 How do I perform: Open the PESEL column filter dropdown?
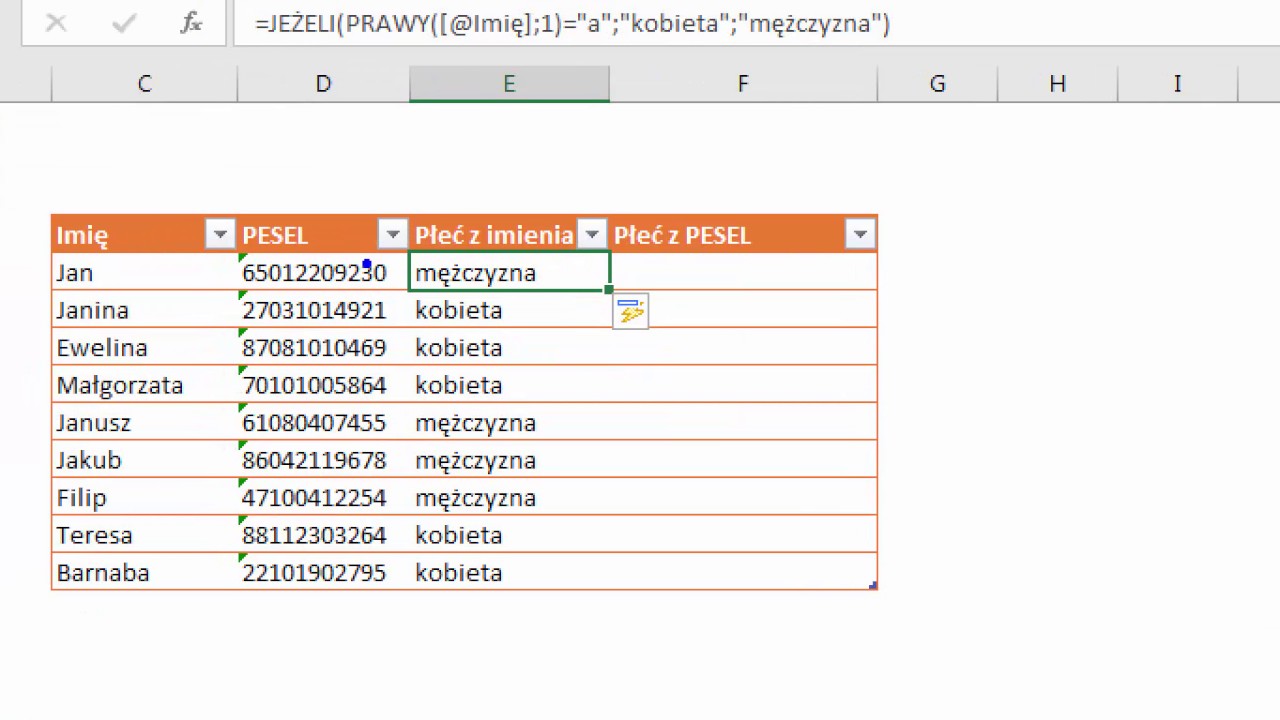coord(393,235)
